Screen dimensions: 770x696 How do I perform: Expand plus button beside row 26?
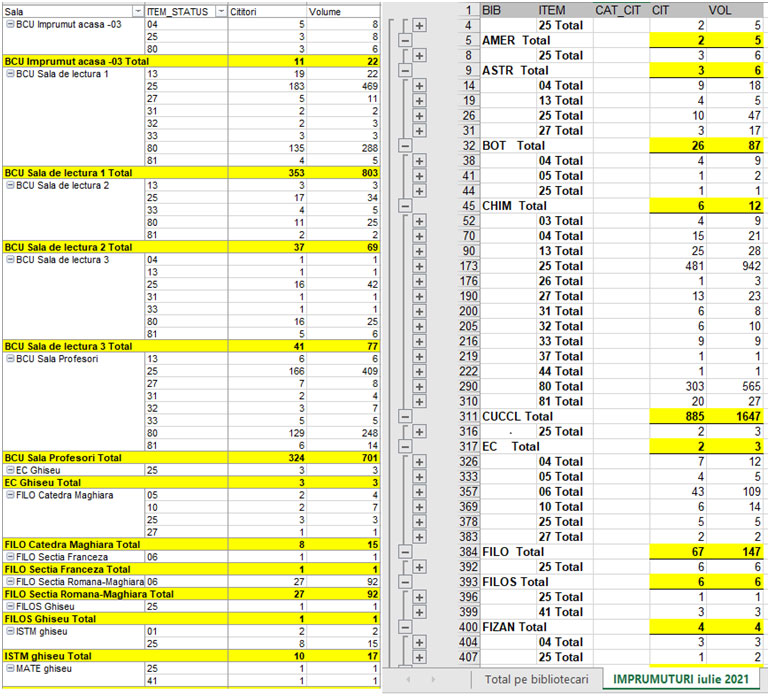419,115
